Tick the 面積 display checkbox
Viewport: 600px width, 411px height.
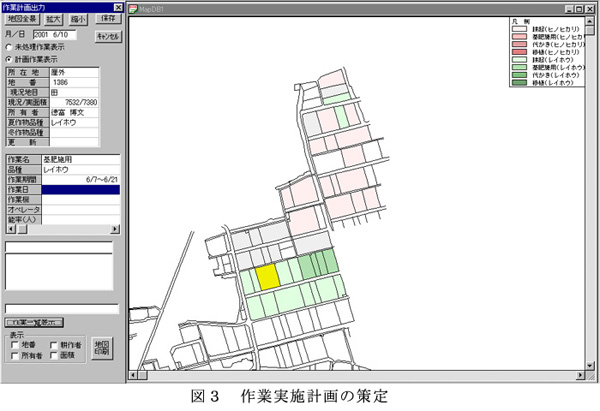(53, 354)
